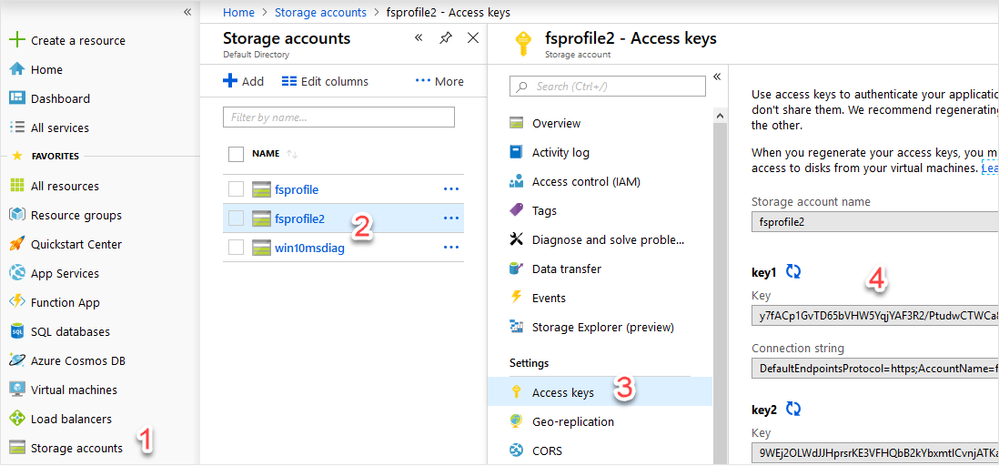Regenerate key2 with the refresh icon
Image resolution: width=999 pixels, height=467 pixels.
coord(794,408)
